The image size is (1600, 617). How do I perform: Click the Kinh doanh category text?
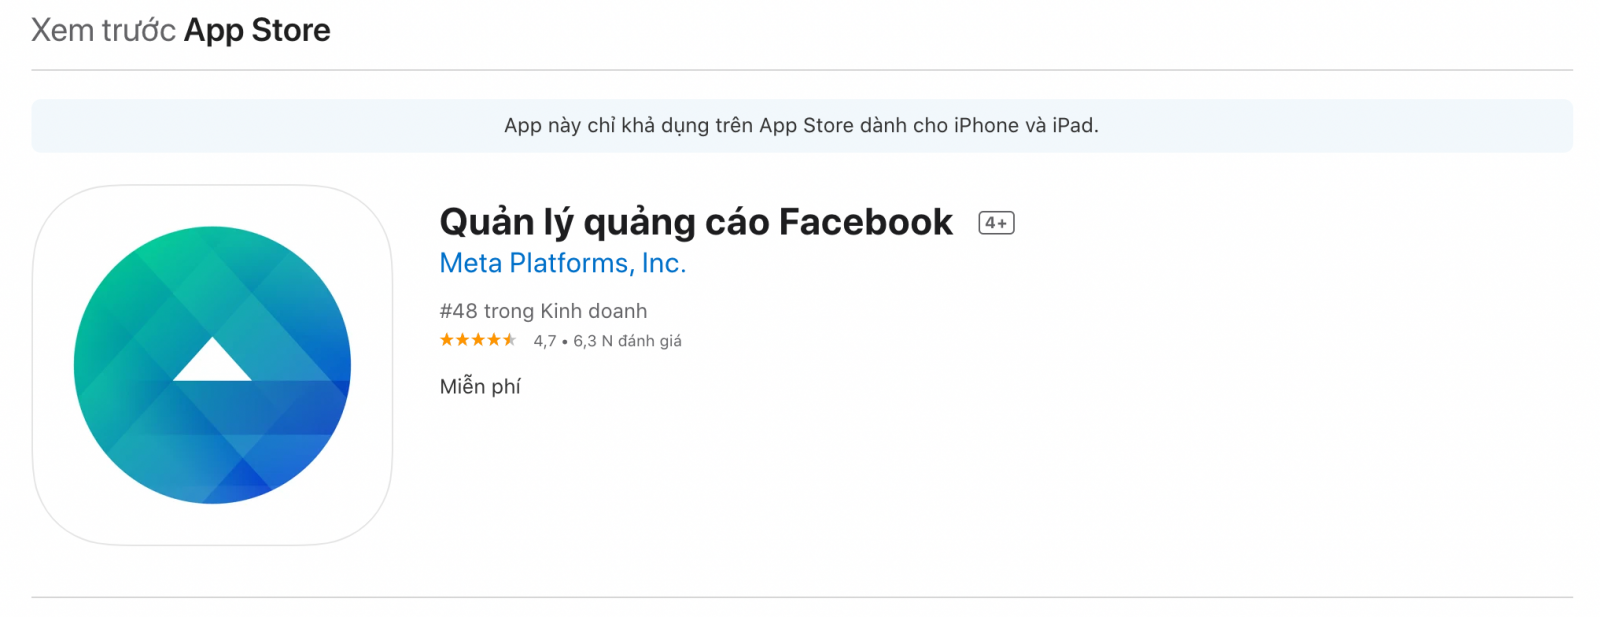point(594,311)
